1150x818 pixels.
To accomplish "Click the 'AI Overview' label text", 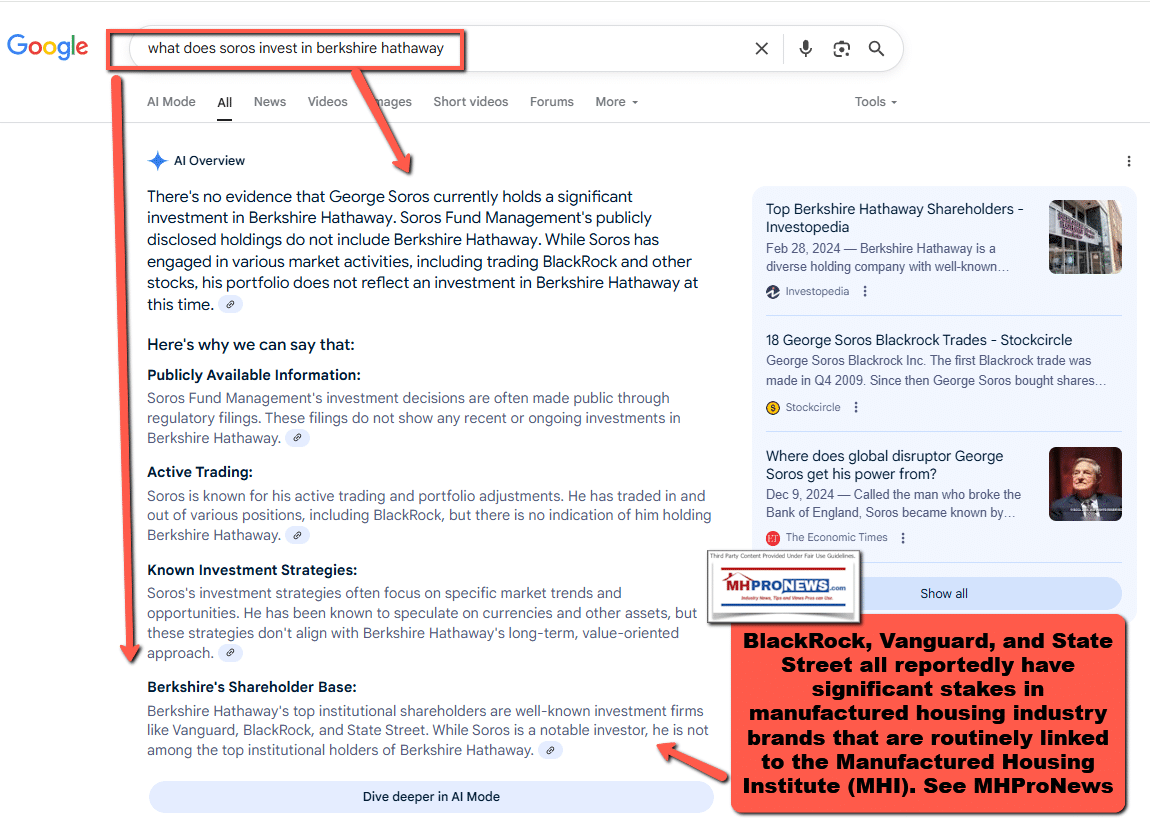I will (x=209, y=161).
